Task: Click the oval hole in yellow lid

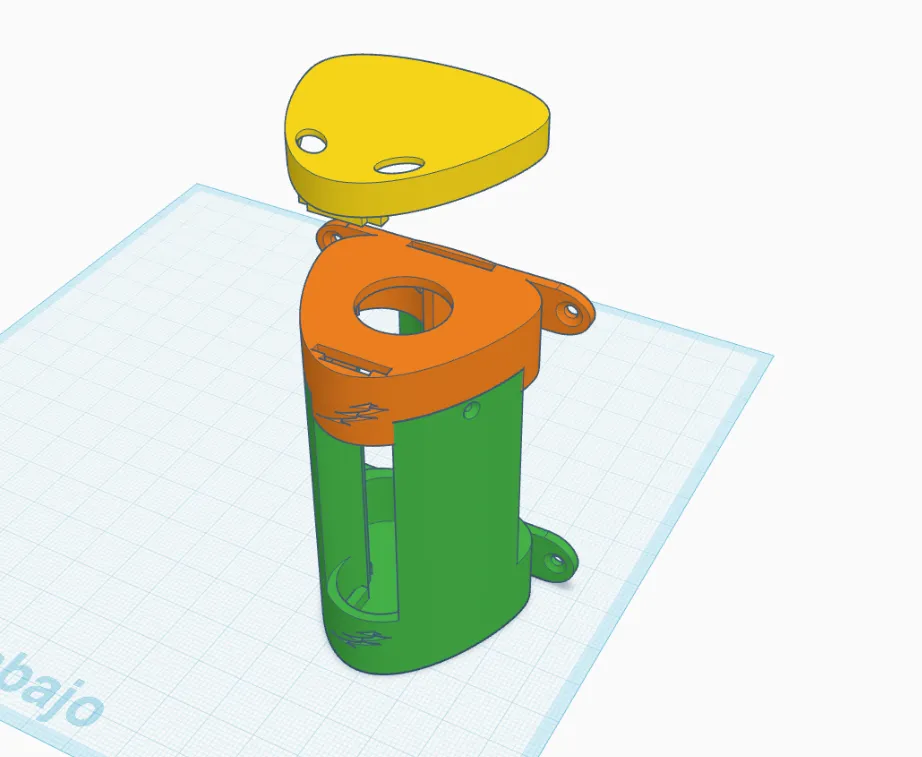Action: pos(400,166)
